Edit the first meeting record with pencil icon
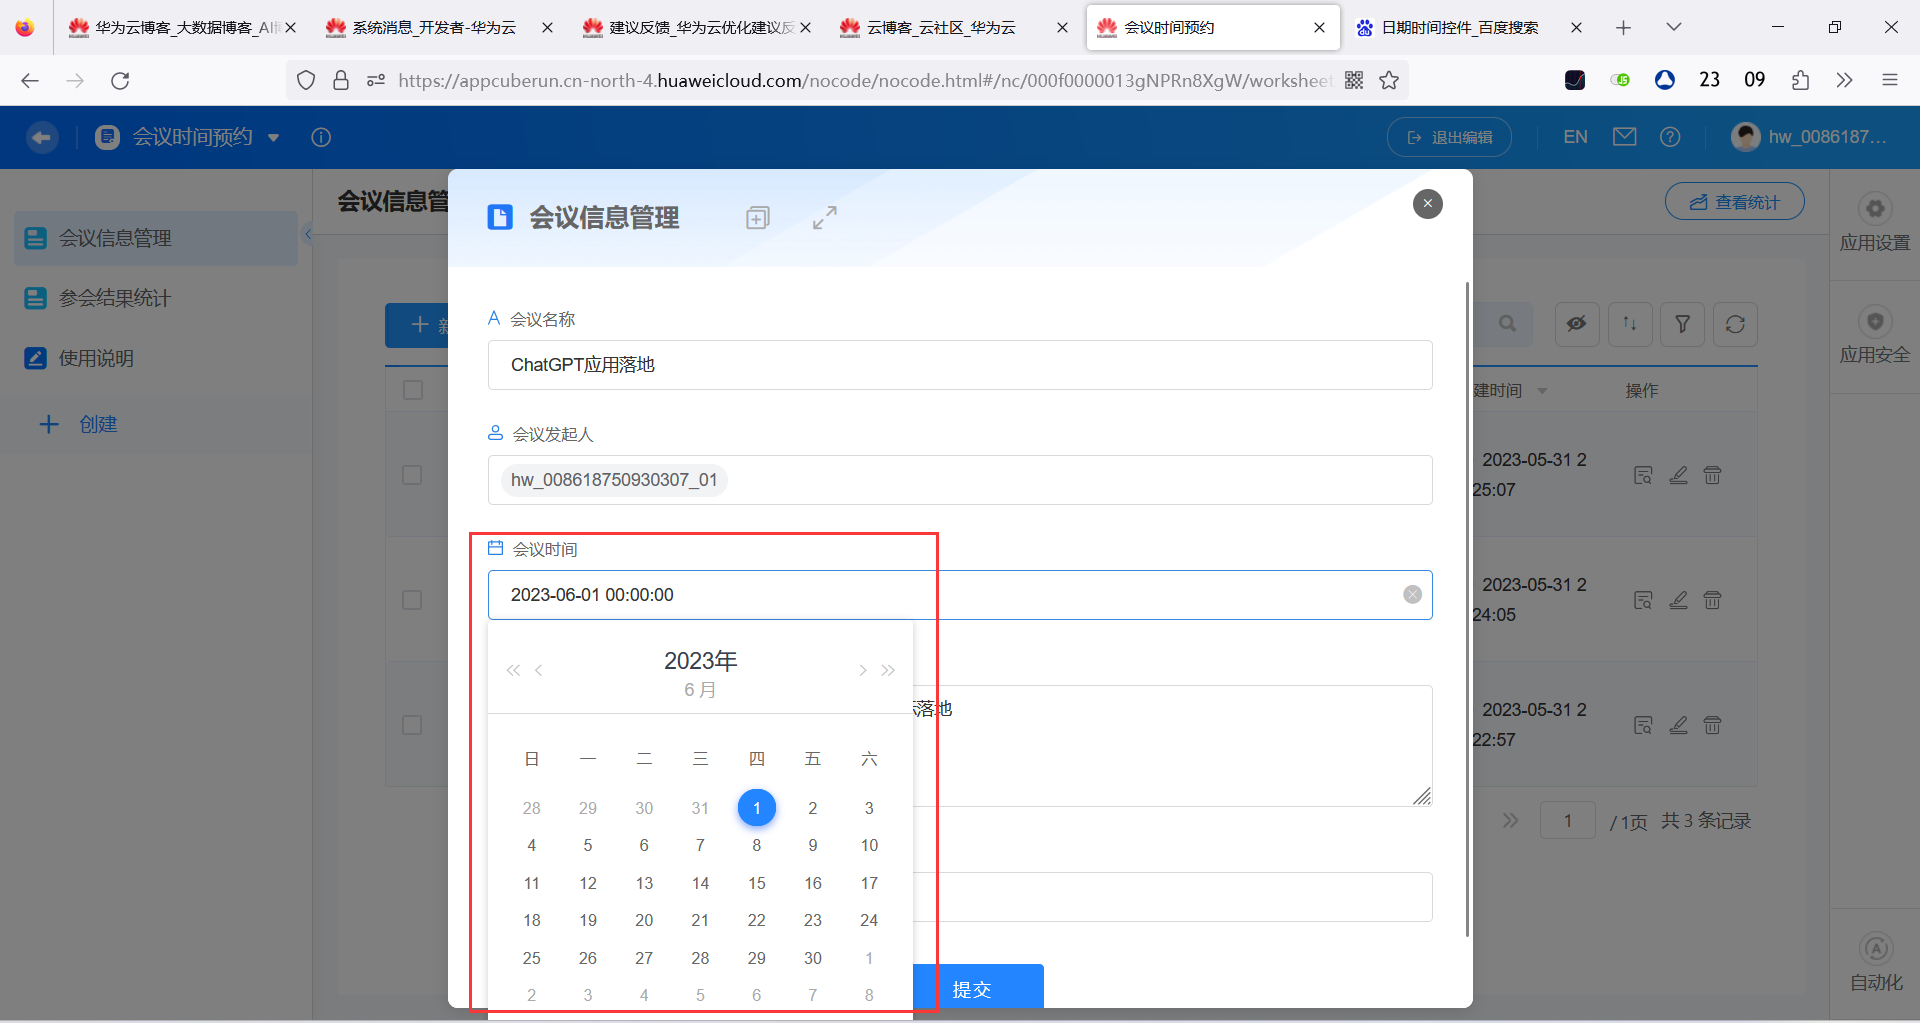Viewport: 1920px width, 1023px height. click(x=1678, y=475)
